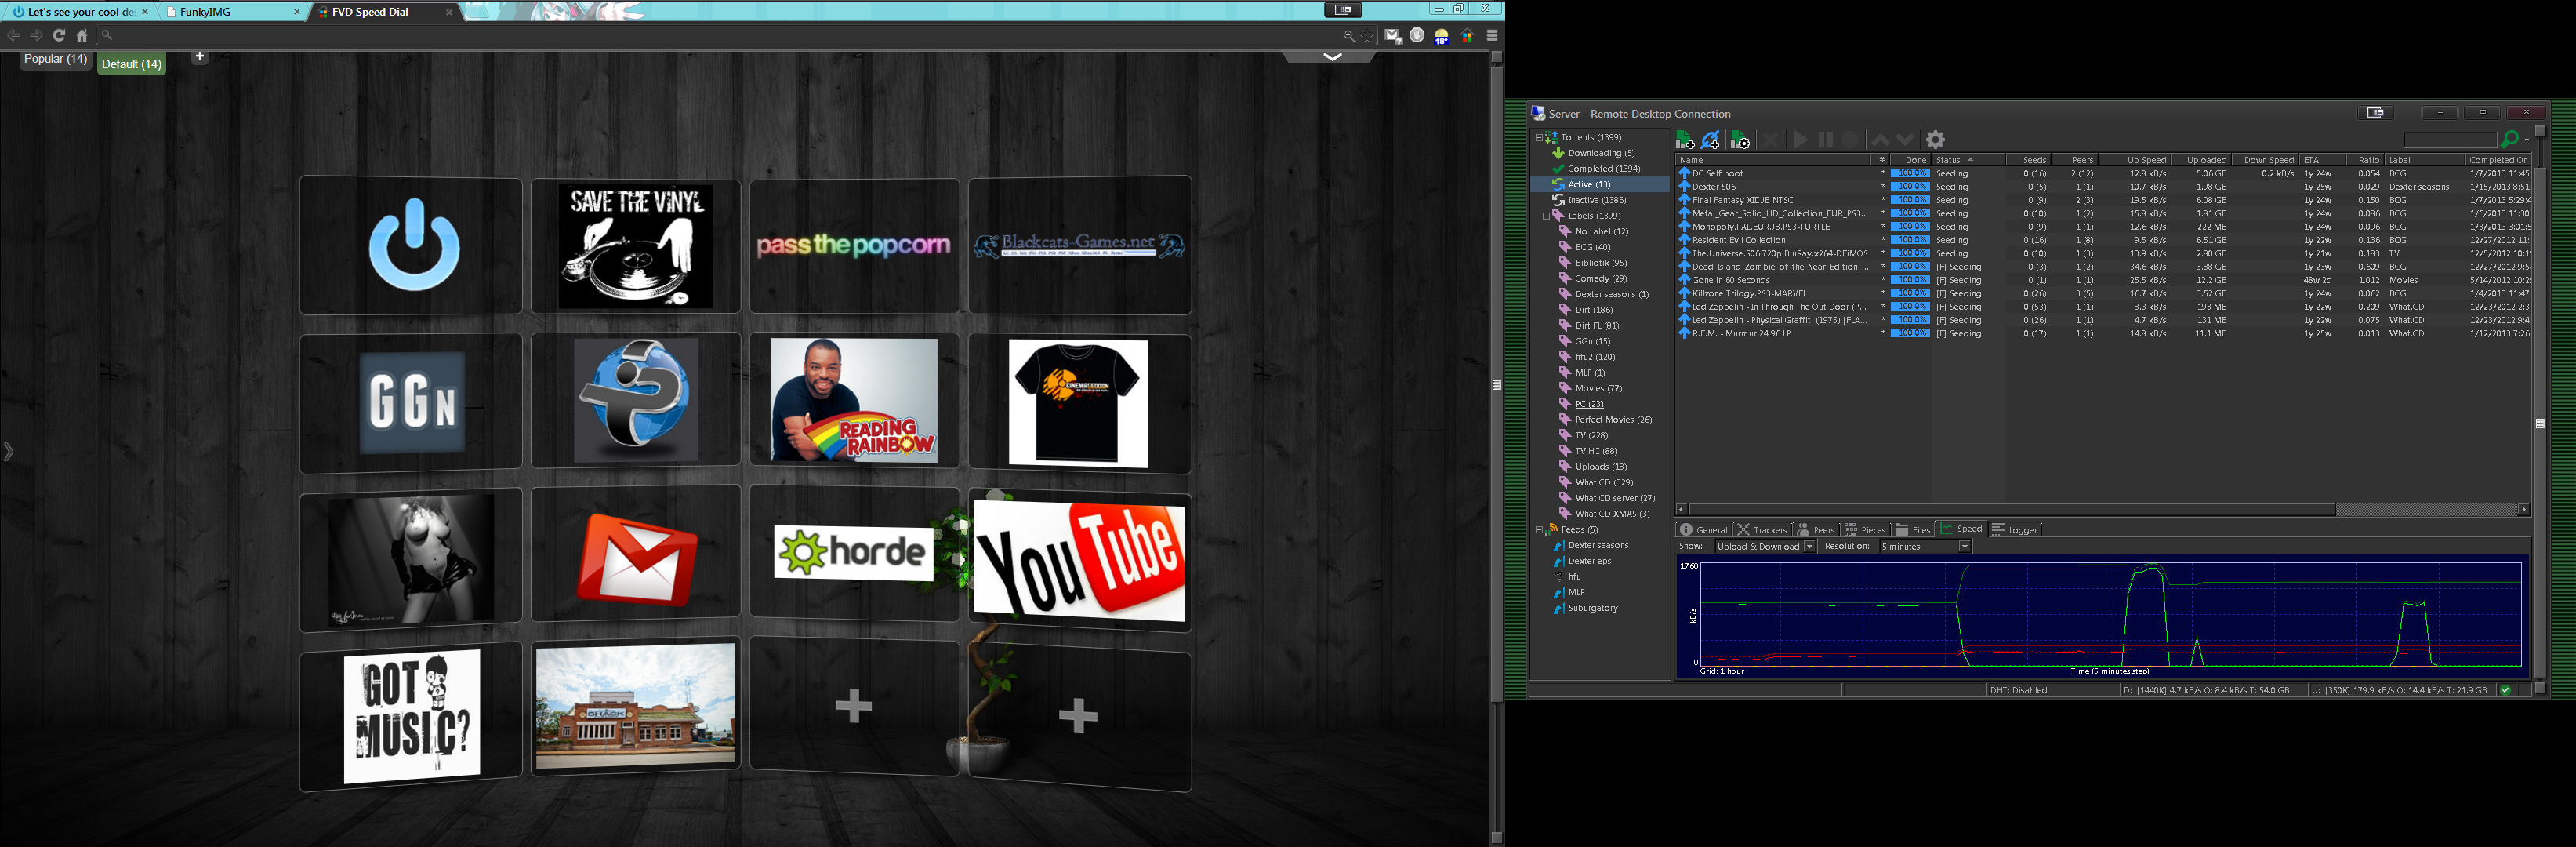Select the Popular (14) dial group
This screenshot has height=847, width=2576.
click(56, 59)
